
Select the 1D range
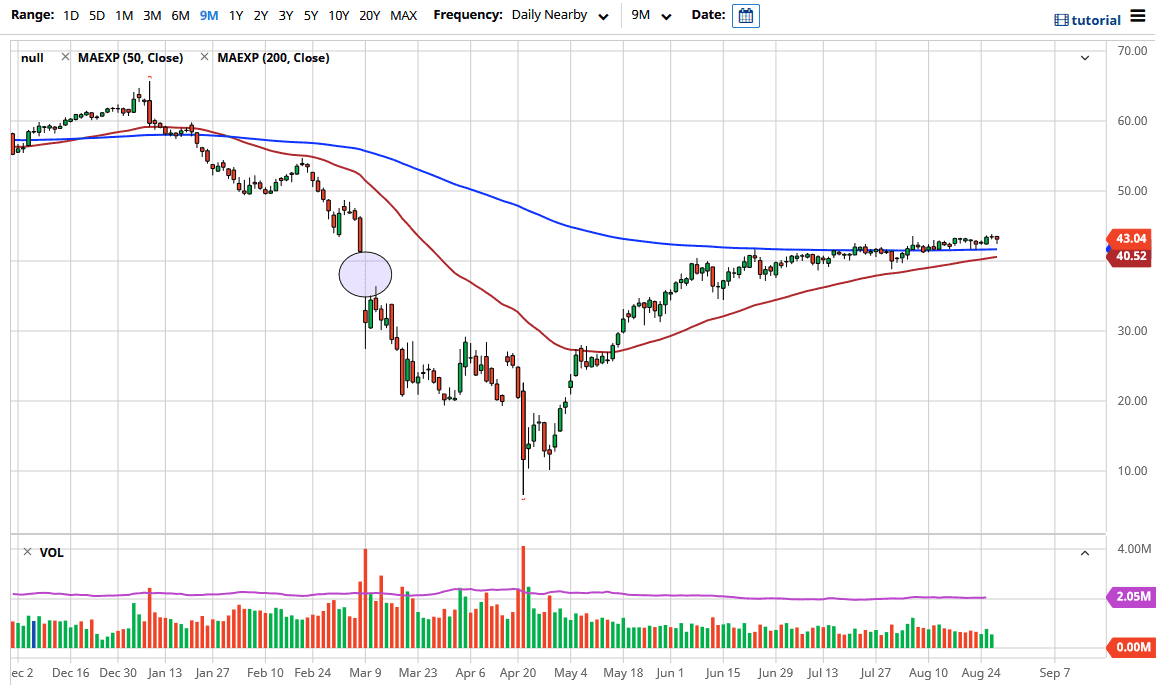(x=70, y=15)
